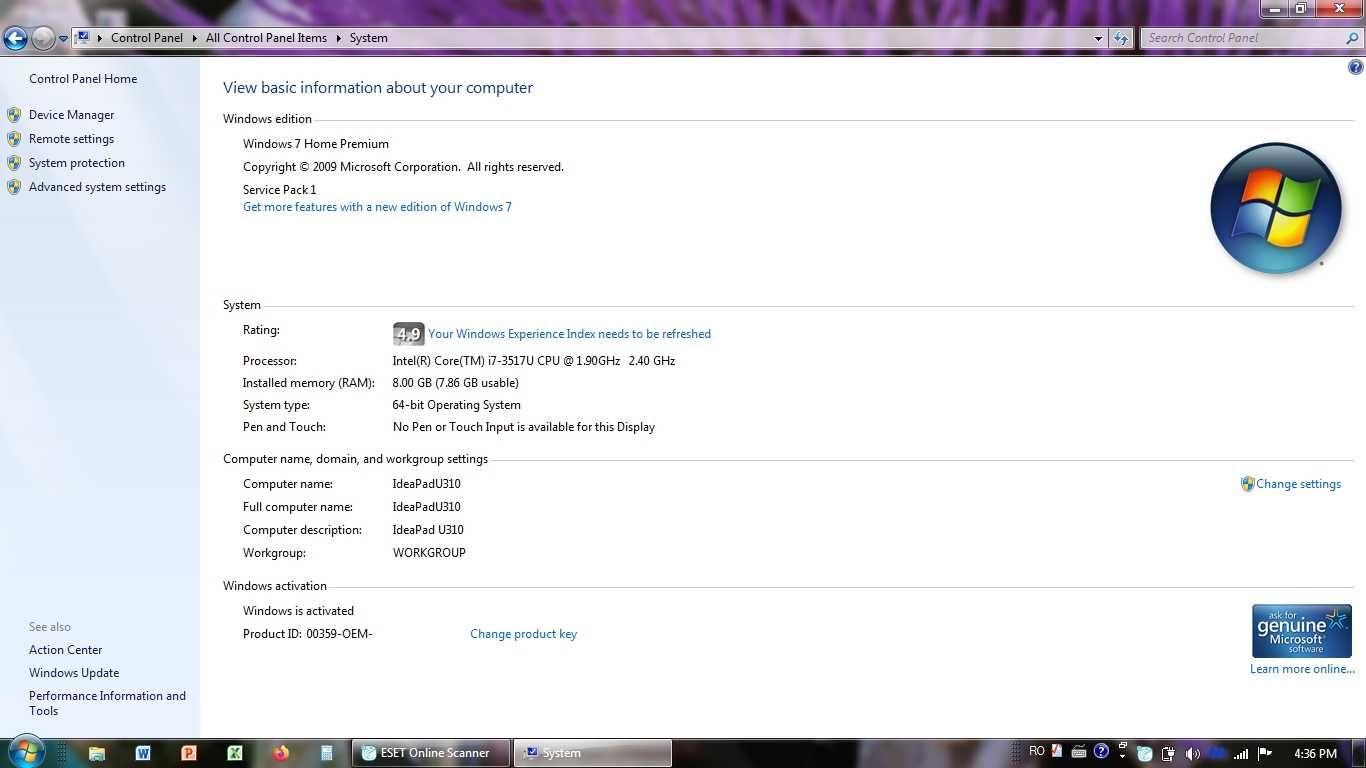The image size is (1366, 768).
Task: Click the power plug battery tray icon
Action: point(1170,754)
